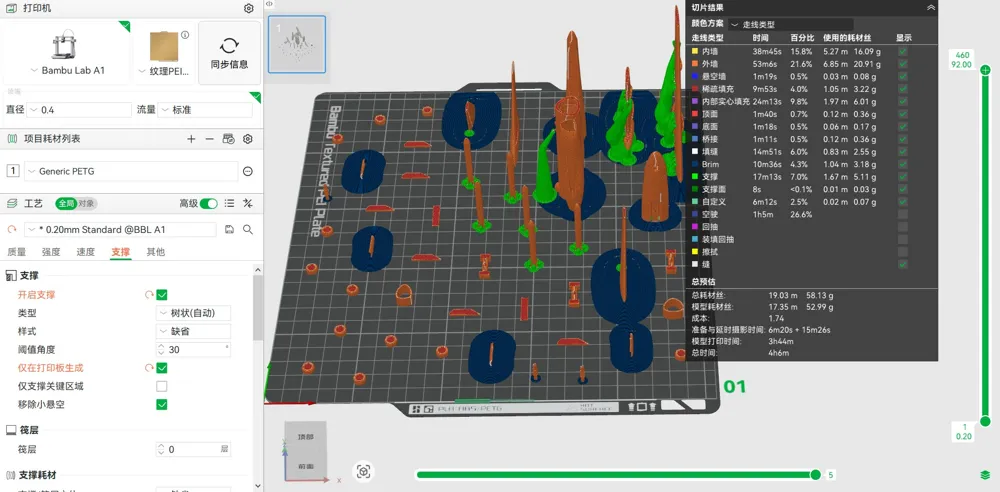Check the 仅支撑关键区域 checkbox

pyautogui.click(x=162, y=386)
